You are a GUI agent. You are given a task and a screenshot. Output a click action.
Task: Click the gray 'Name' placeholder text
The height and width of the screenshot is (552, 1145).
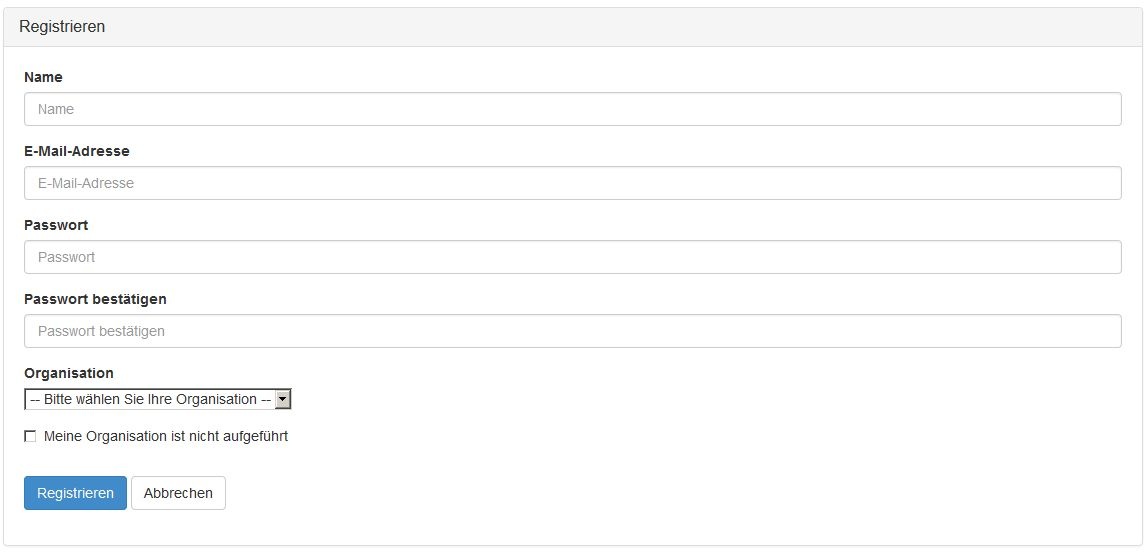(56, 109)
